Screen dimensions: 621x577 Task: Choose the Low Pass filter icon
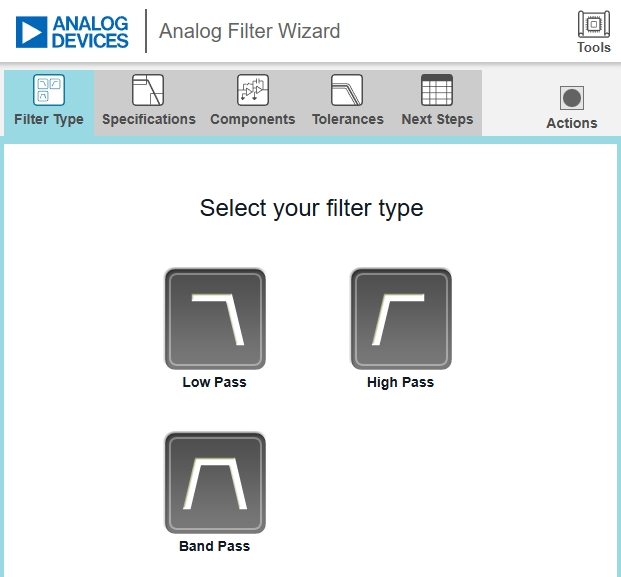point(215,319)
